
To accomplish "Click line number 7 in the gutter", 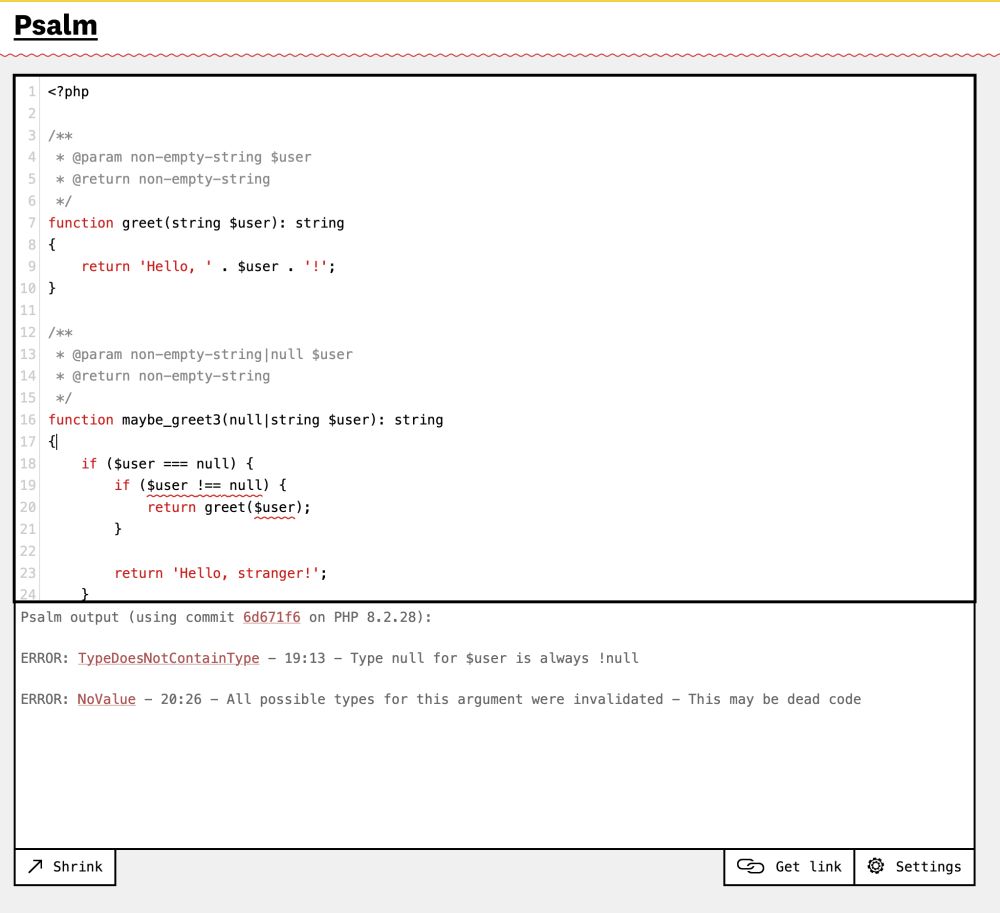I will click(31, 223).
